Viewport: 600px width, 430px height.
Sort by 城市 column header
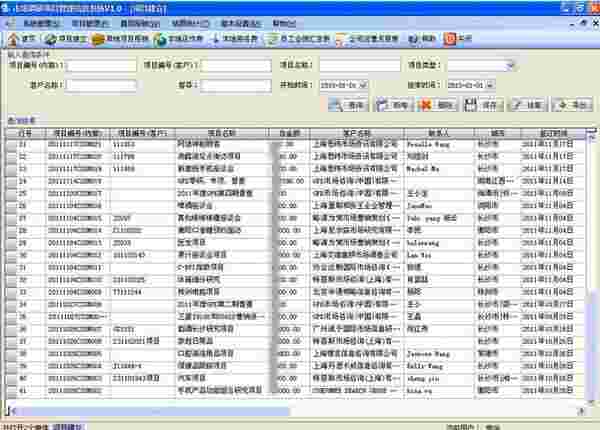coord(497,133)
